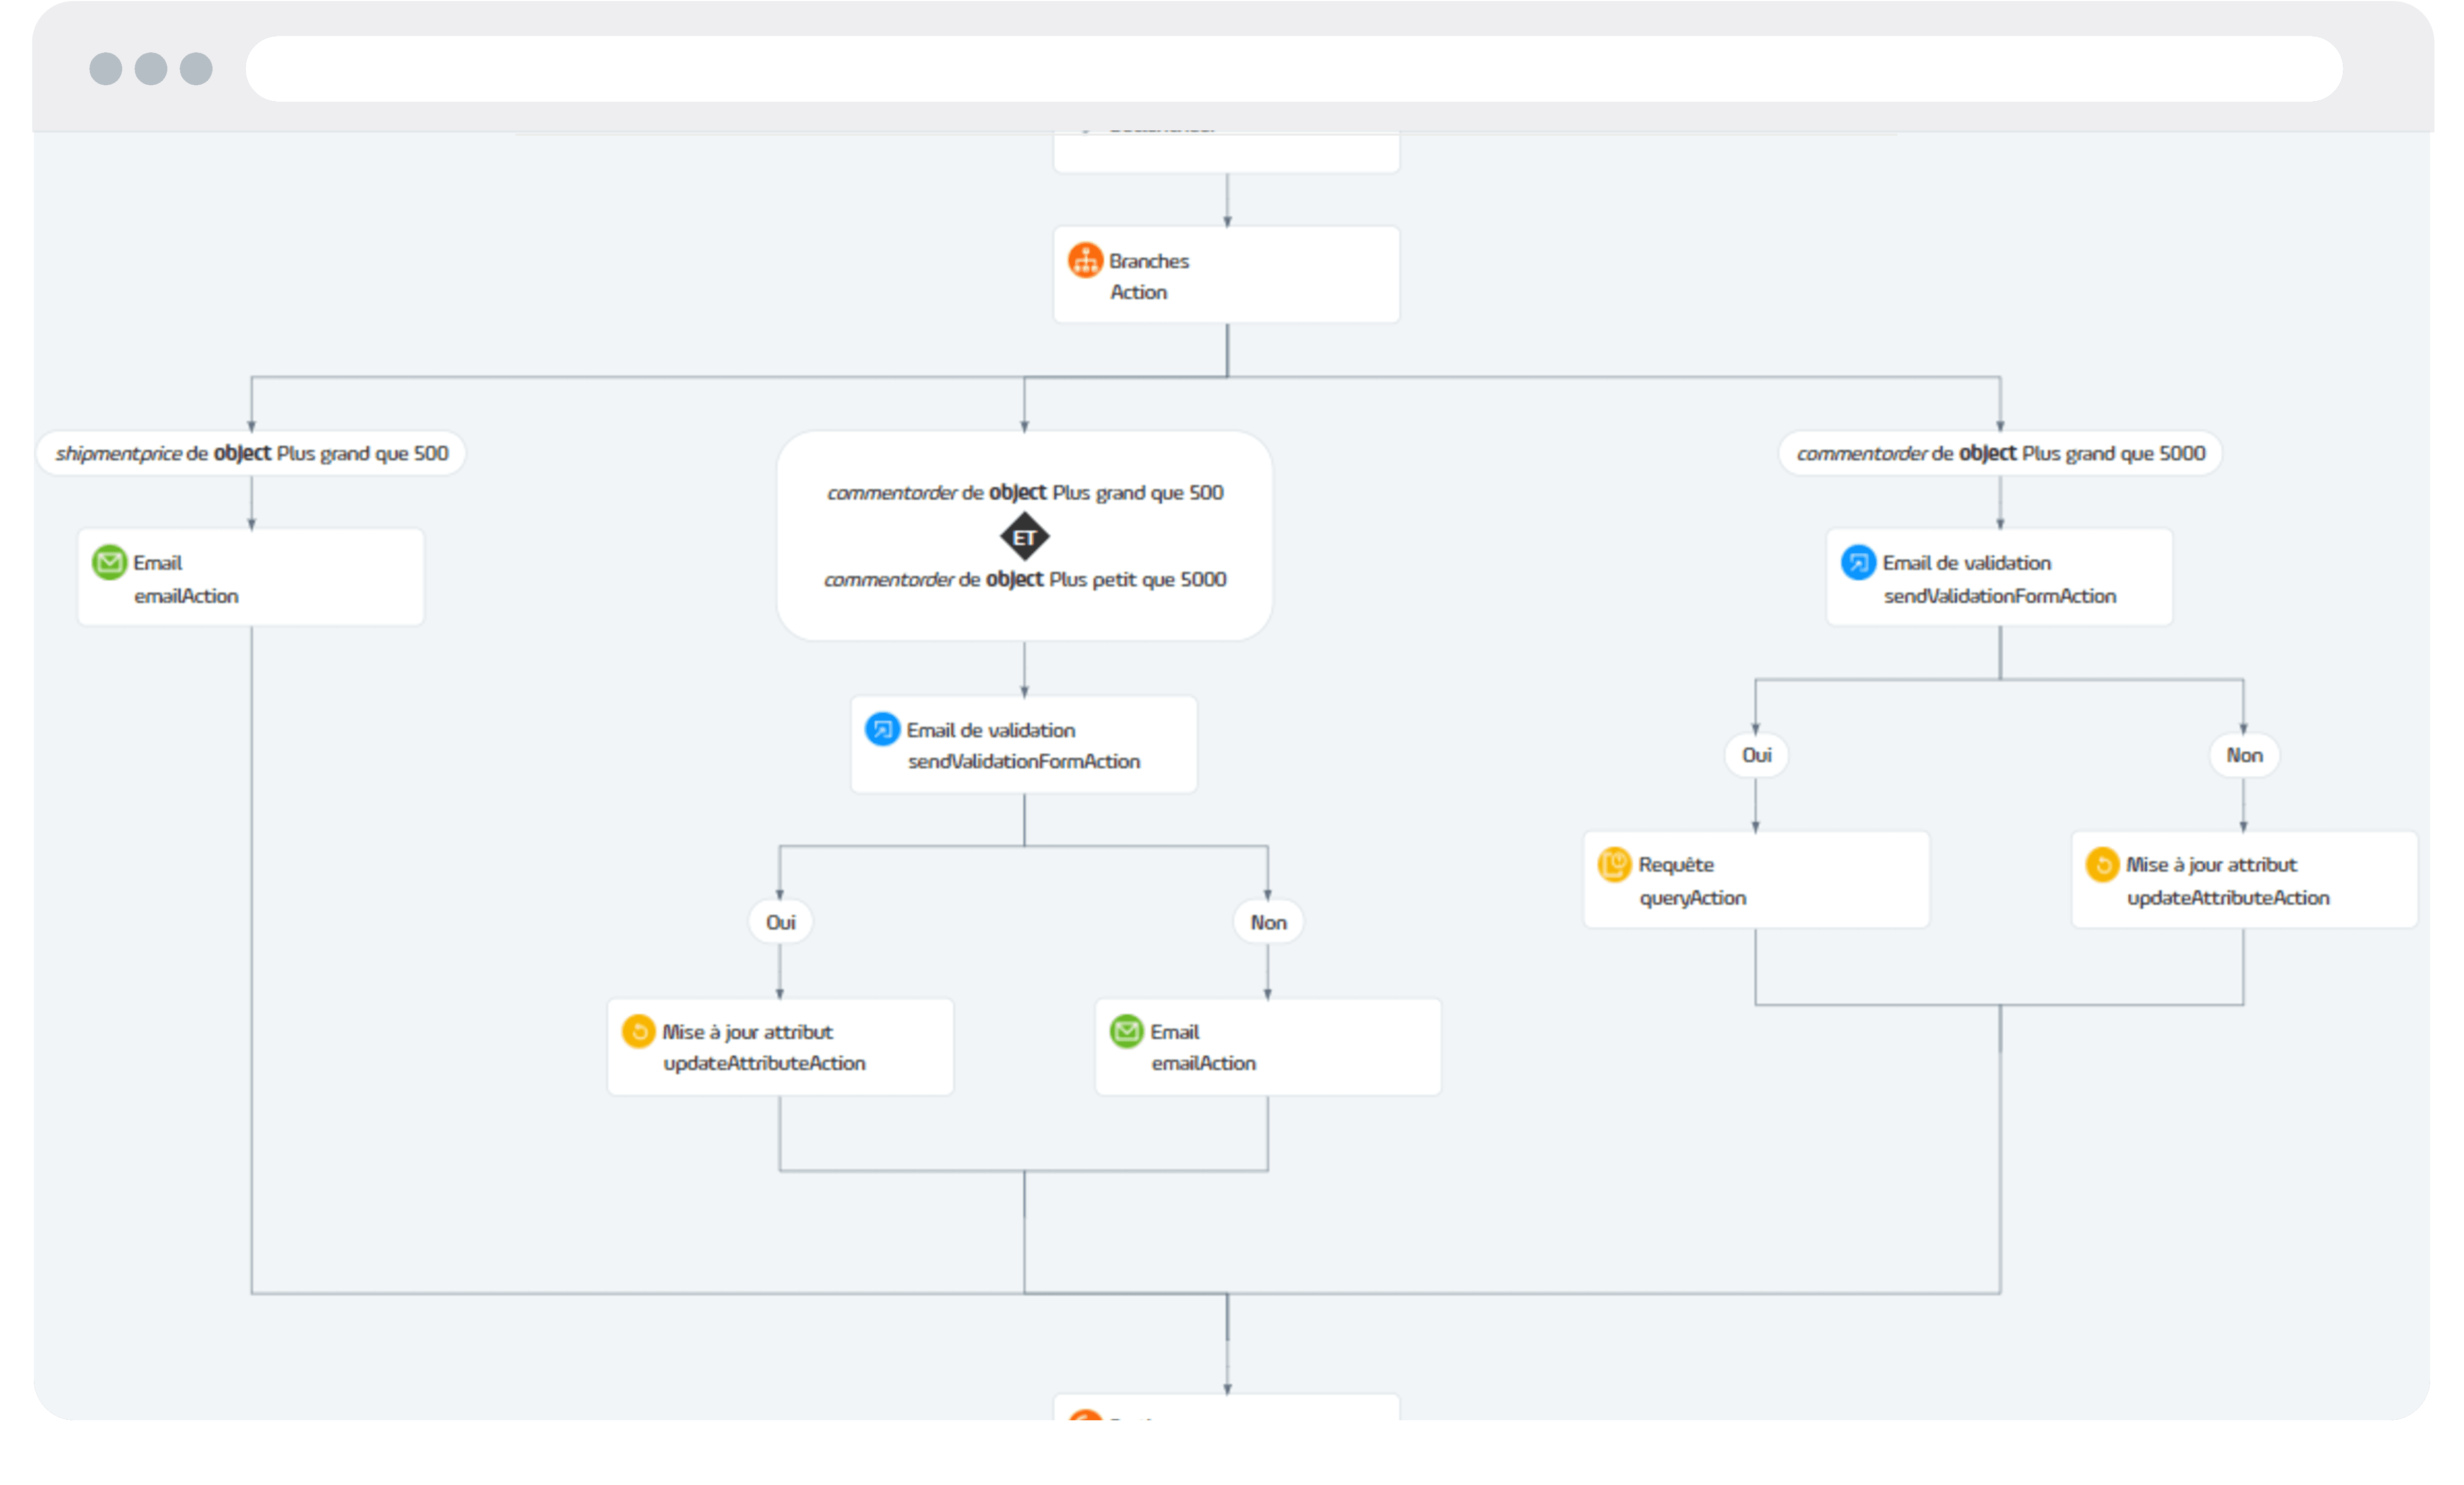Select the commentorder Plus petit que 5000 condition

(x=1024, y=579)
